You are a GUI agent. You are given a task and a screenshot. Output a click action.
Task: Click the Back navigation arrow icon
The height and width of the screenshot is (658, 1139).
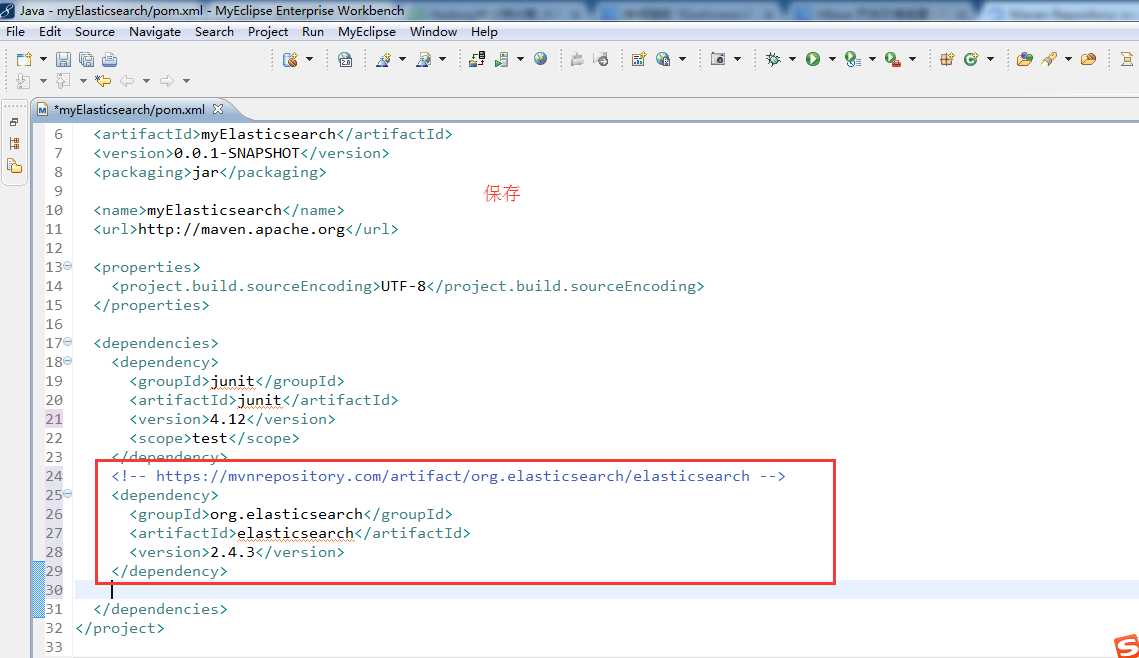click(127, 81)
